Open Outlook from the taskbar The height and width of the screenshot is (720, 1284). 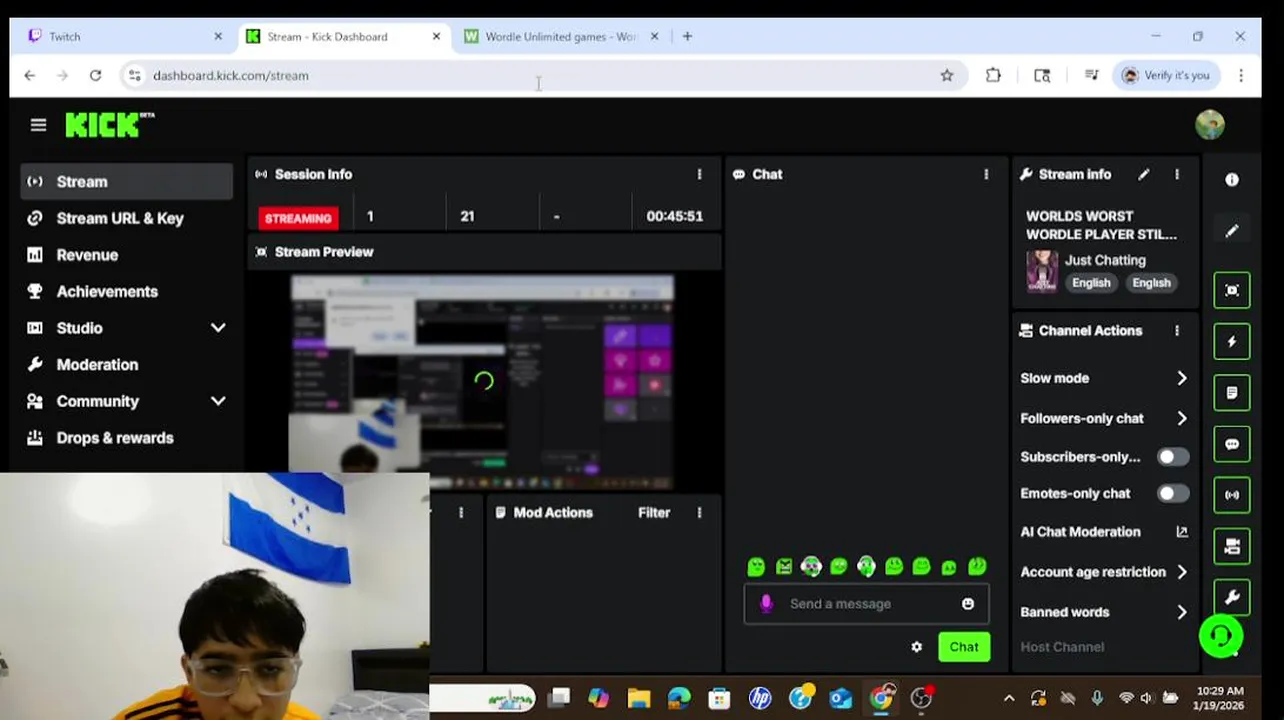point(840,698)
